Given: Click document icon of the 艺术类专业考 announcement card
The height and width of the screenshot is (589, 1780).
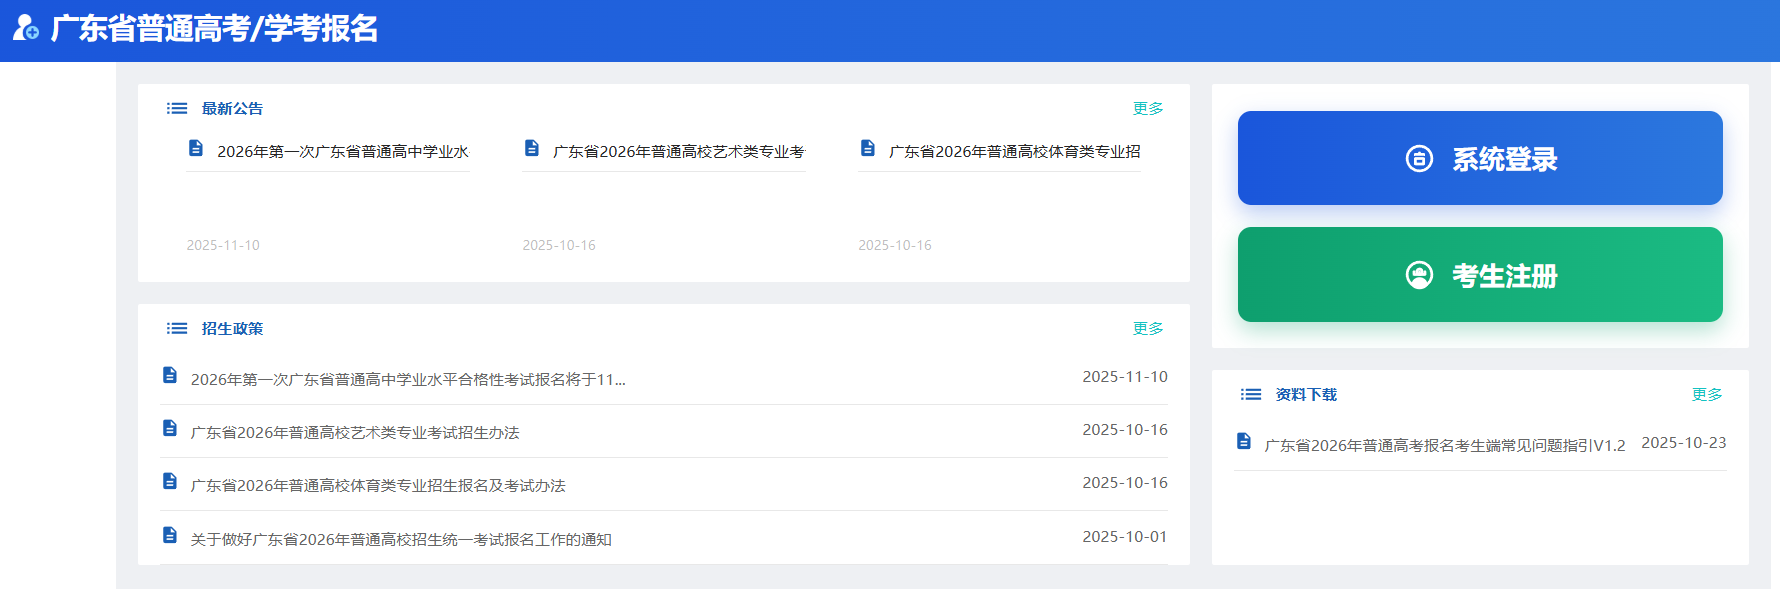Looking at the screenshot, I should pos(532,149).
